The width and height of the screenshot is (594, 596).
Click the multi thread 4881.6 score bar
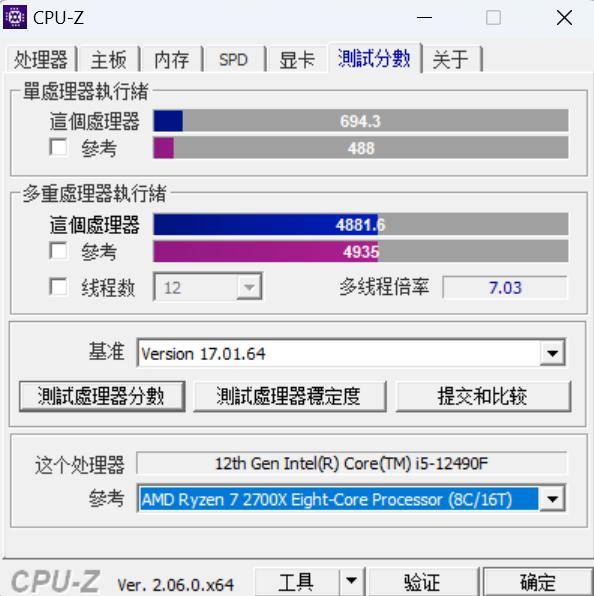click(361, 224)
